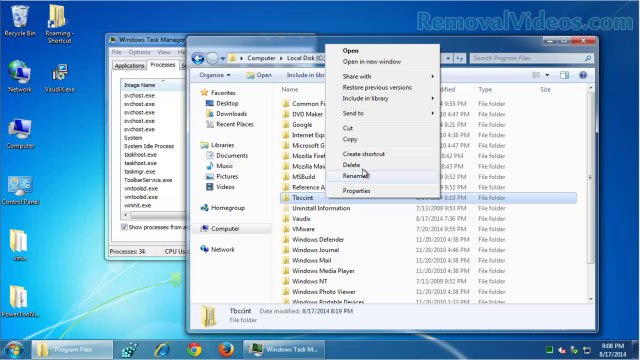Expand the Share with submenu
The height and width of the screenshot is (360, 640).
(x=383, y=76)
